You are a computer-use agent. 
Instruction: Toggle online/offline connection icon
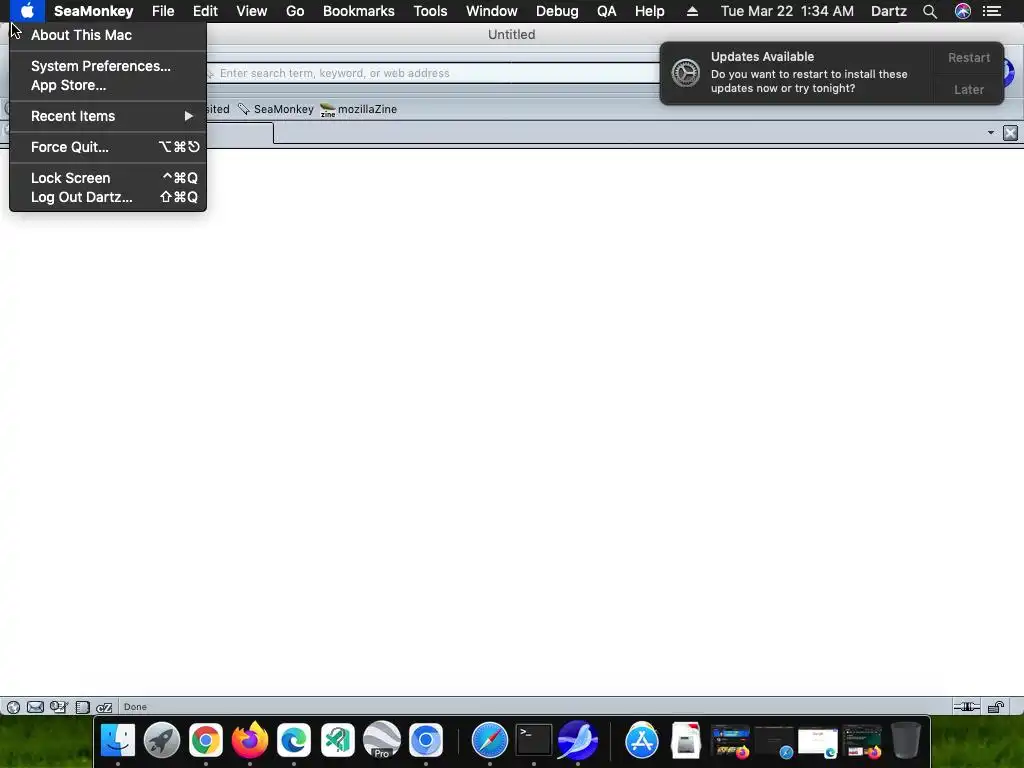point(966,707)
